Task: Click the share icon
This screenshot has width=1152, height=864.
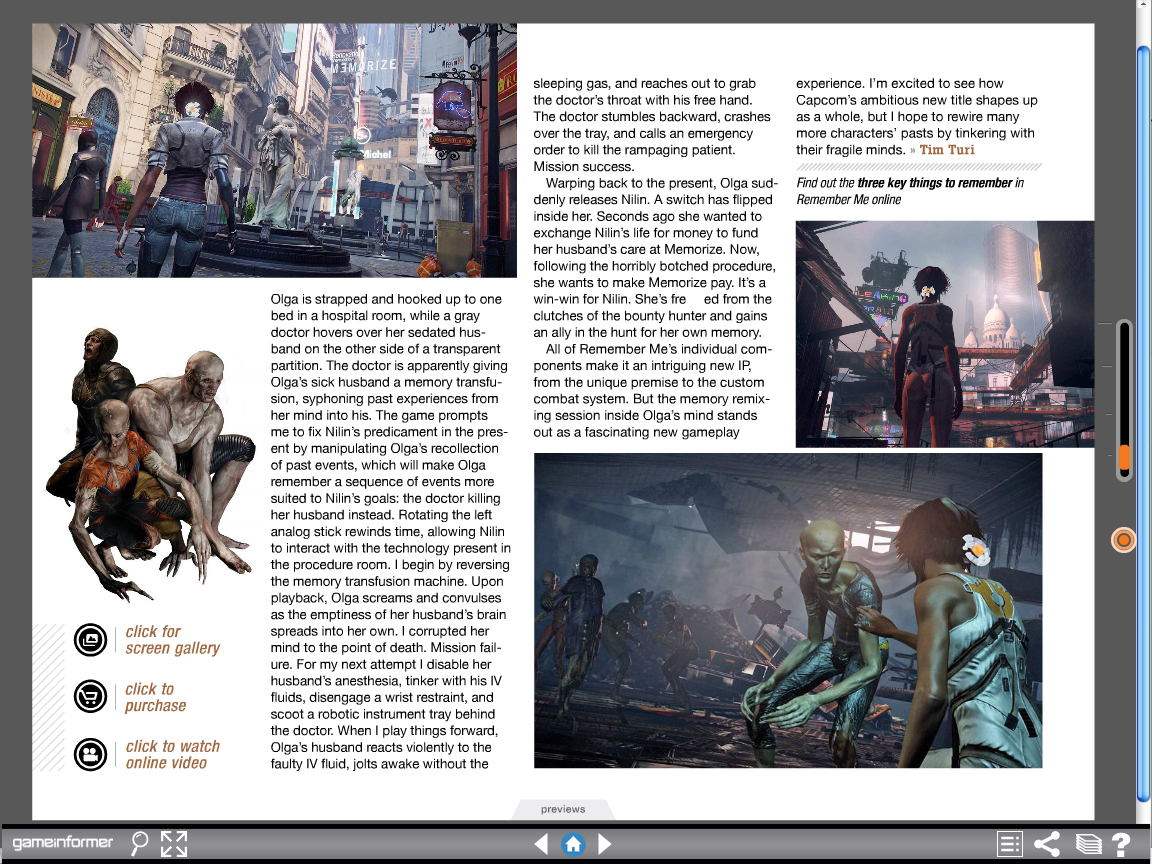Action: coord(1047,843)
